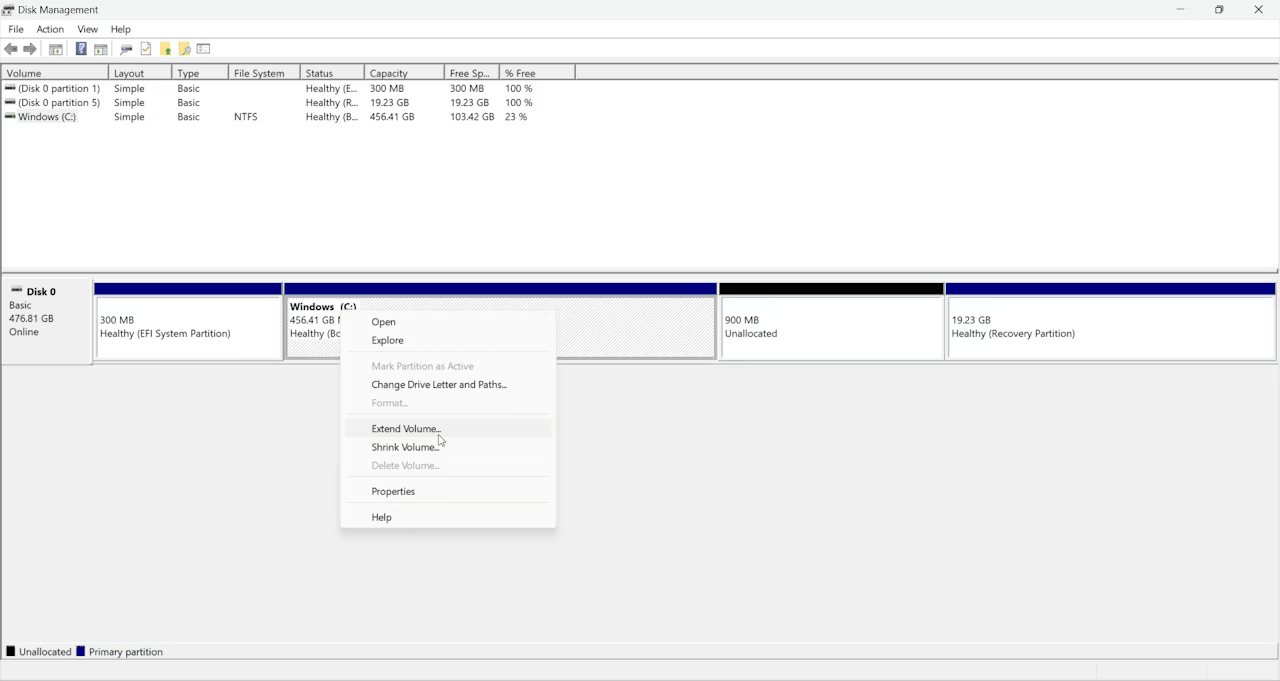Viewport: 1280px width, 681px height.
Task: Click Properties in the context menu
Action: point(393,491)
